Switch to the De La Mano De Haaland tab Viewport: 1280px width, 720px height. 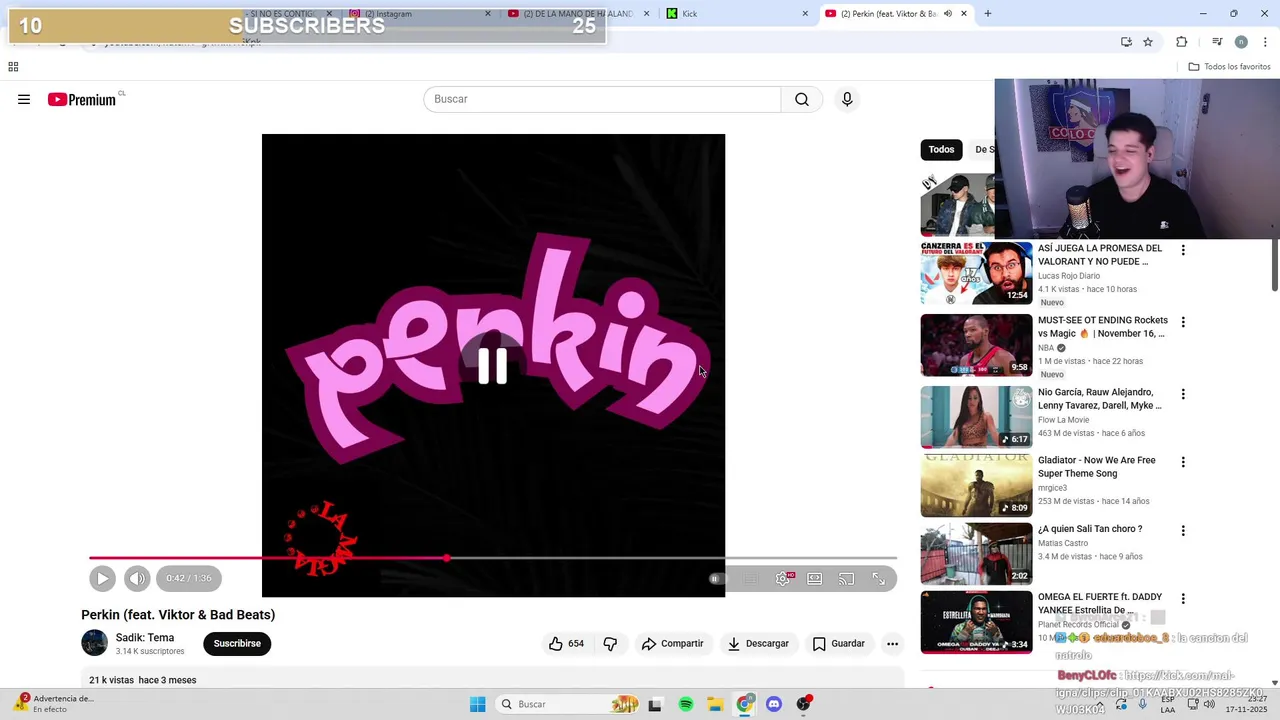pyautogui.click(x=578, y=14)
